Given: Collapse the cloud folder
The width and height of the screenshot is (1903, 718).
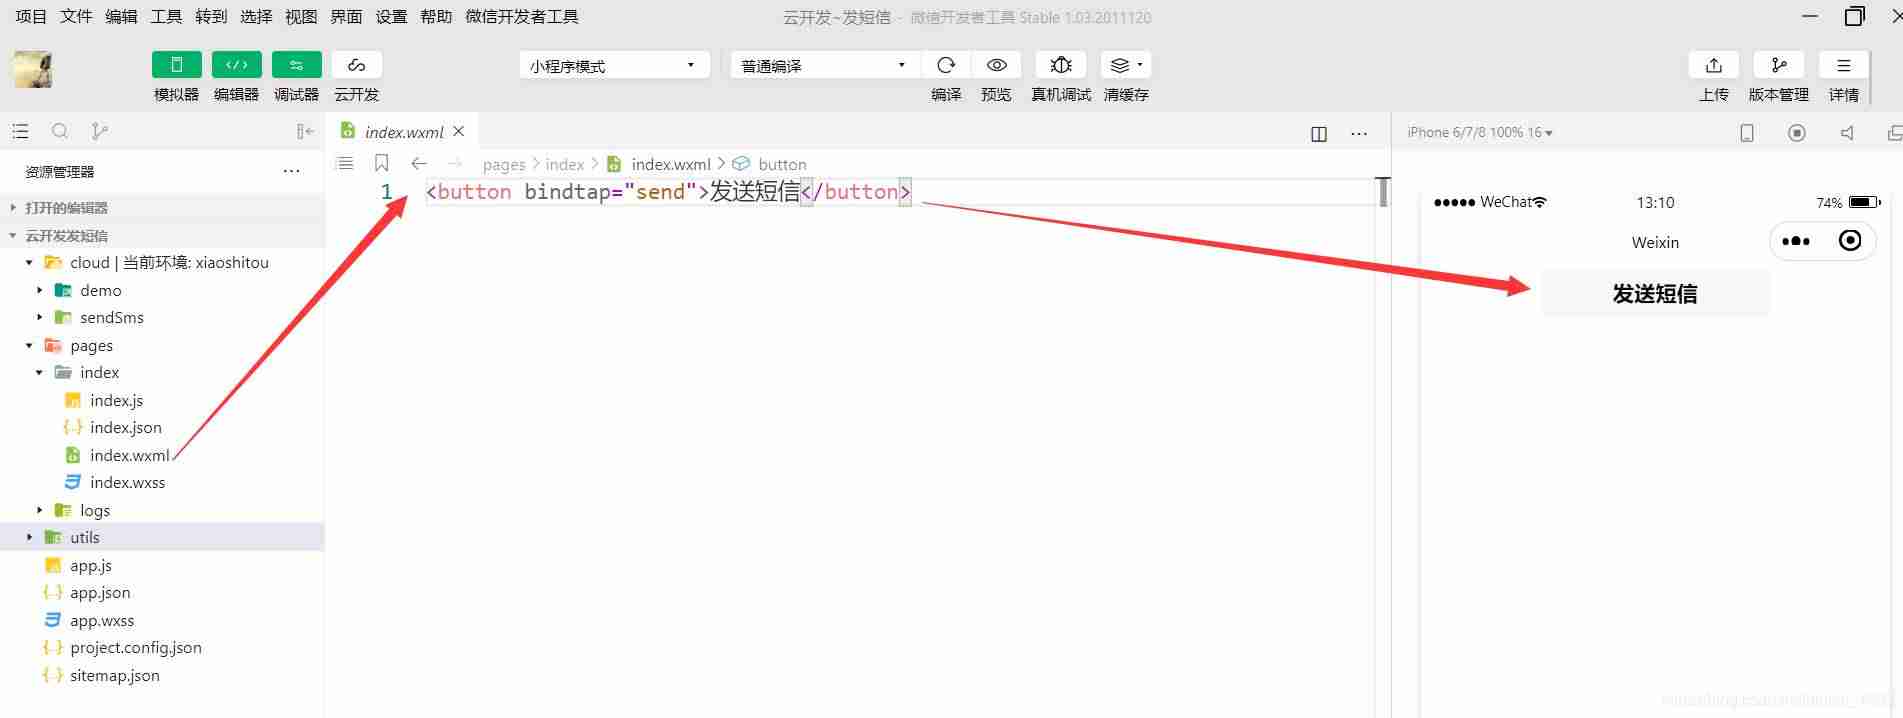Looking at the screenshot, I should 162,263.
